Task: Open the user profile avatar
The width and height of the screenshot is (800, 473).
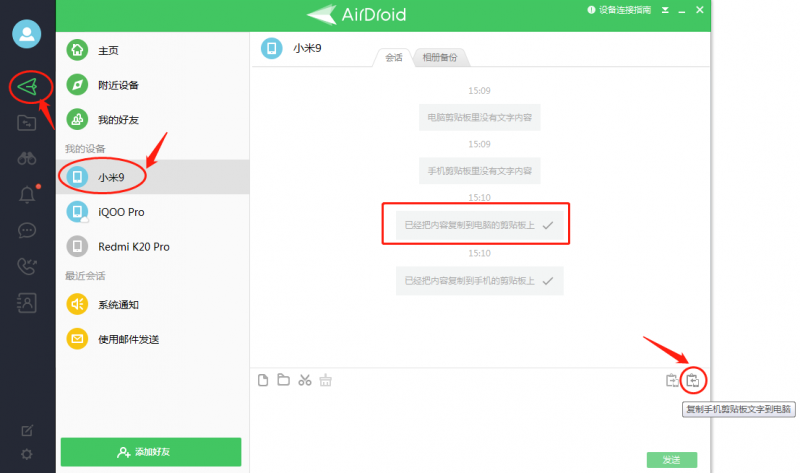Action: [x=27, y=34]
